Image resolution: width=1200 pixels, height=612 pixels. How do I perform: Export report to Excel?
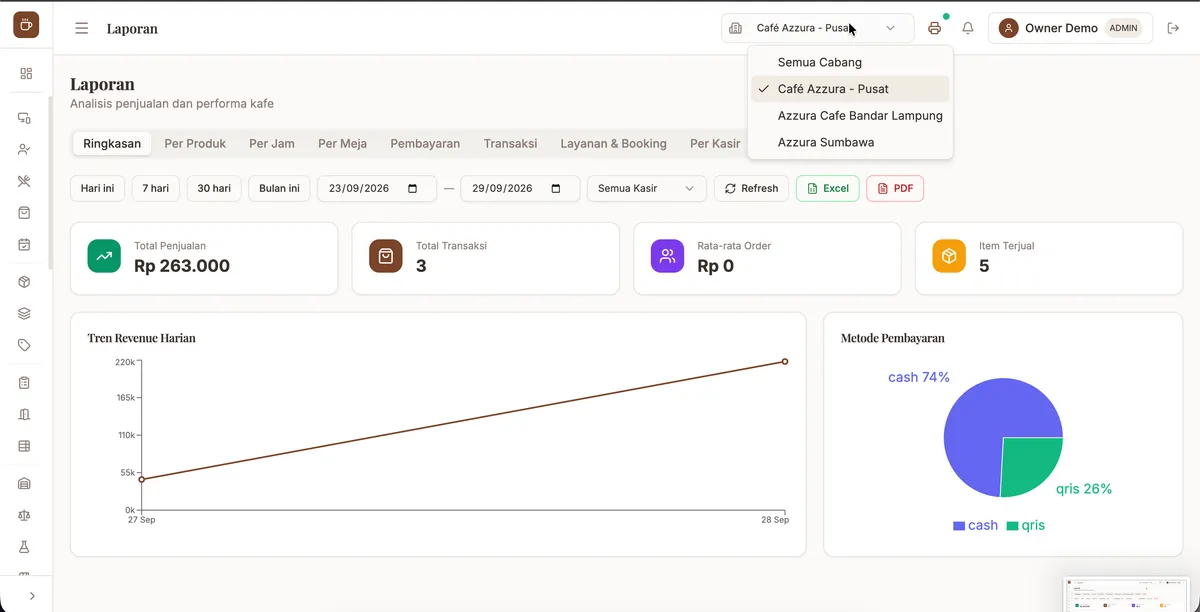coord(827,188)
